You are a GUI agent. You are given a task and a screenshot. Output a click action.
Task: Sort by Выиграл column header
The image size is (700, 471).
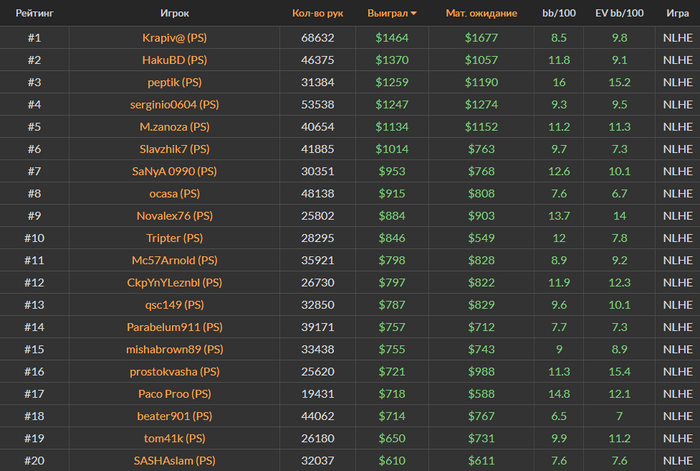click(x=388, y=13)
